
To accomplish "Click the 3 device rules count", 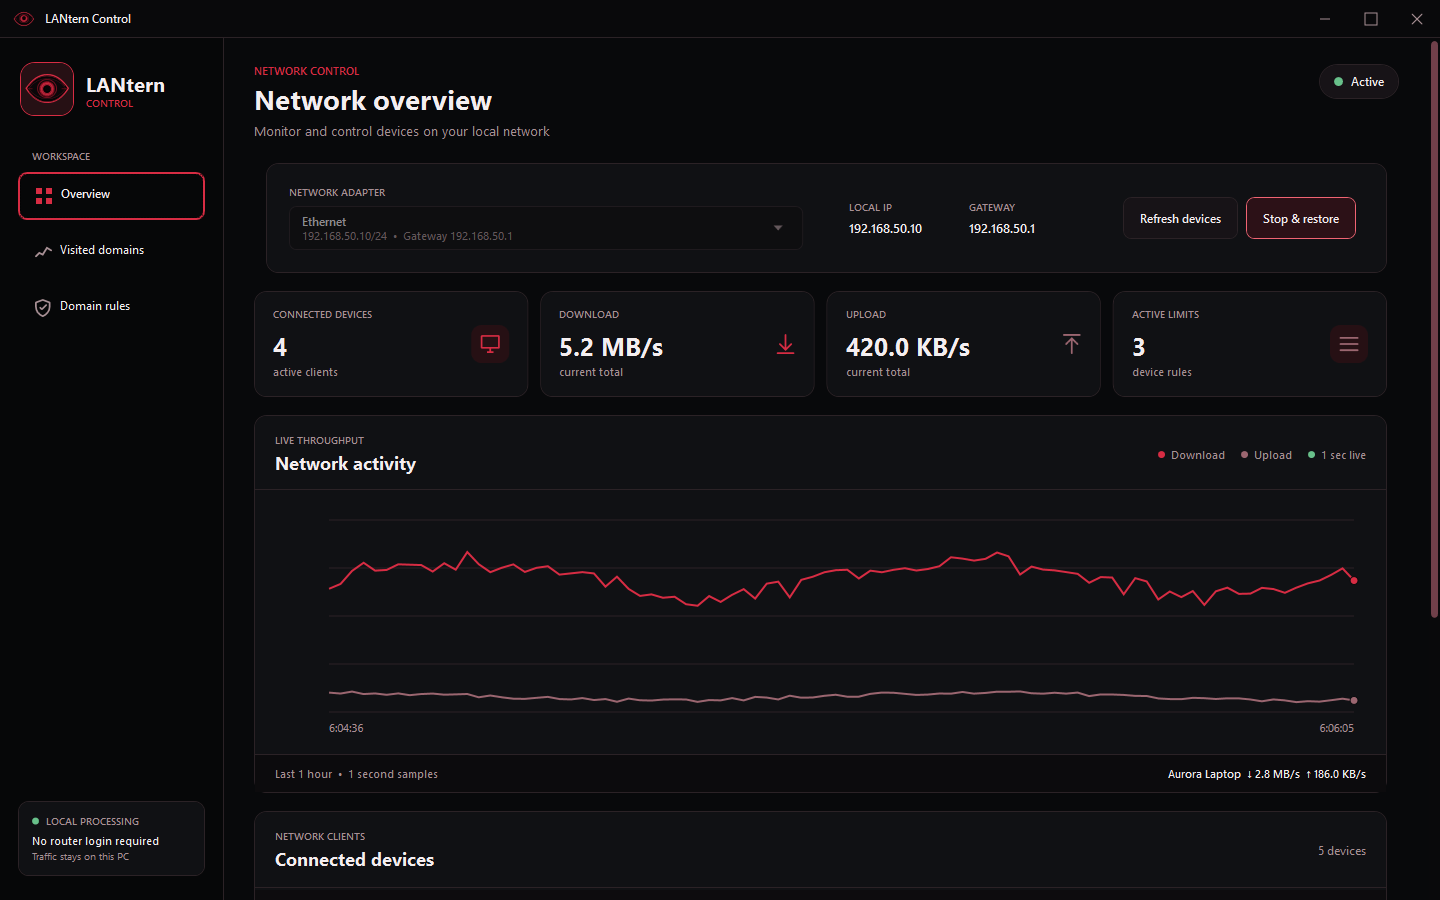I will click(x=1138, y=347).
